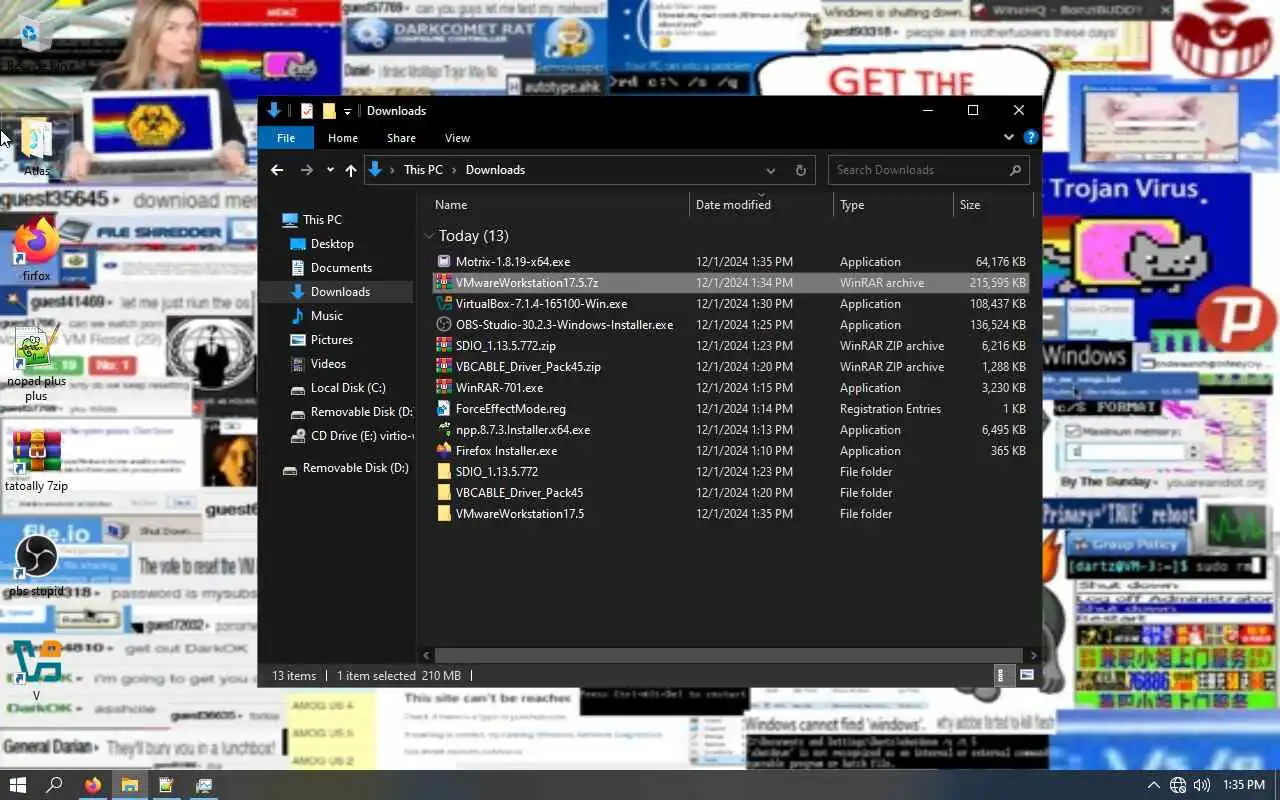Screen dimensions: 1280x800
Task: Select the file name ForceEffectMode.reg
Action: click(x=511, y=409)
